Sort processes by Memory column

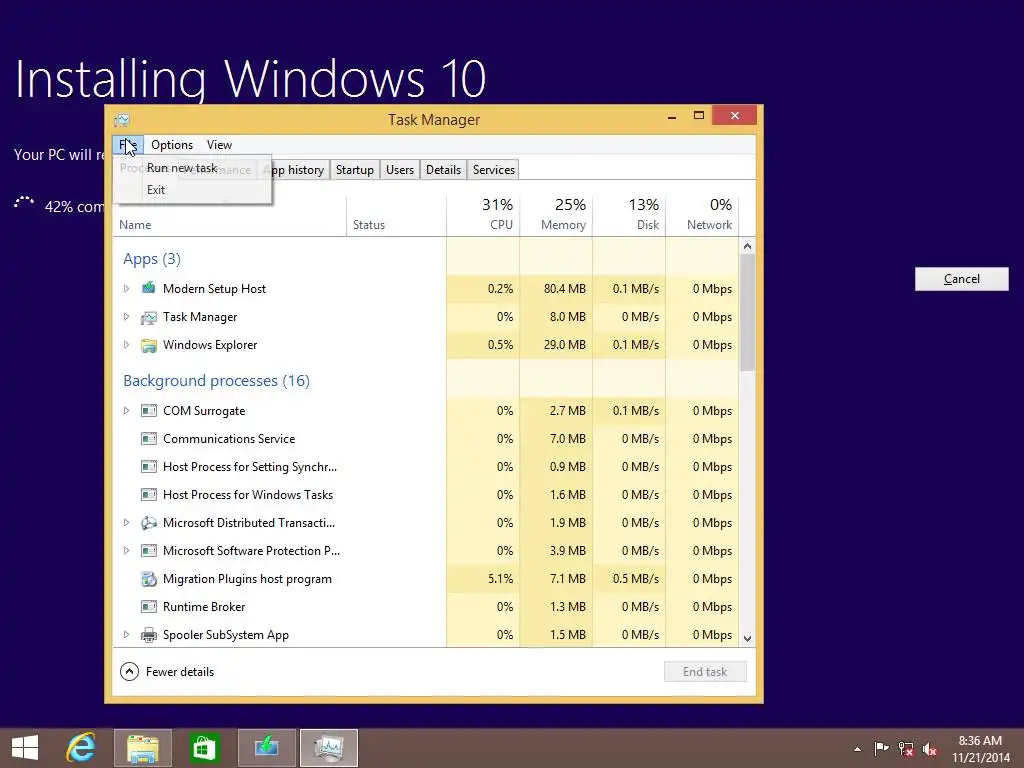[x=556, y=214]
